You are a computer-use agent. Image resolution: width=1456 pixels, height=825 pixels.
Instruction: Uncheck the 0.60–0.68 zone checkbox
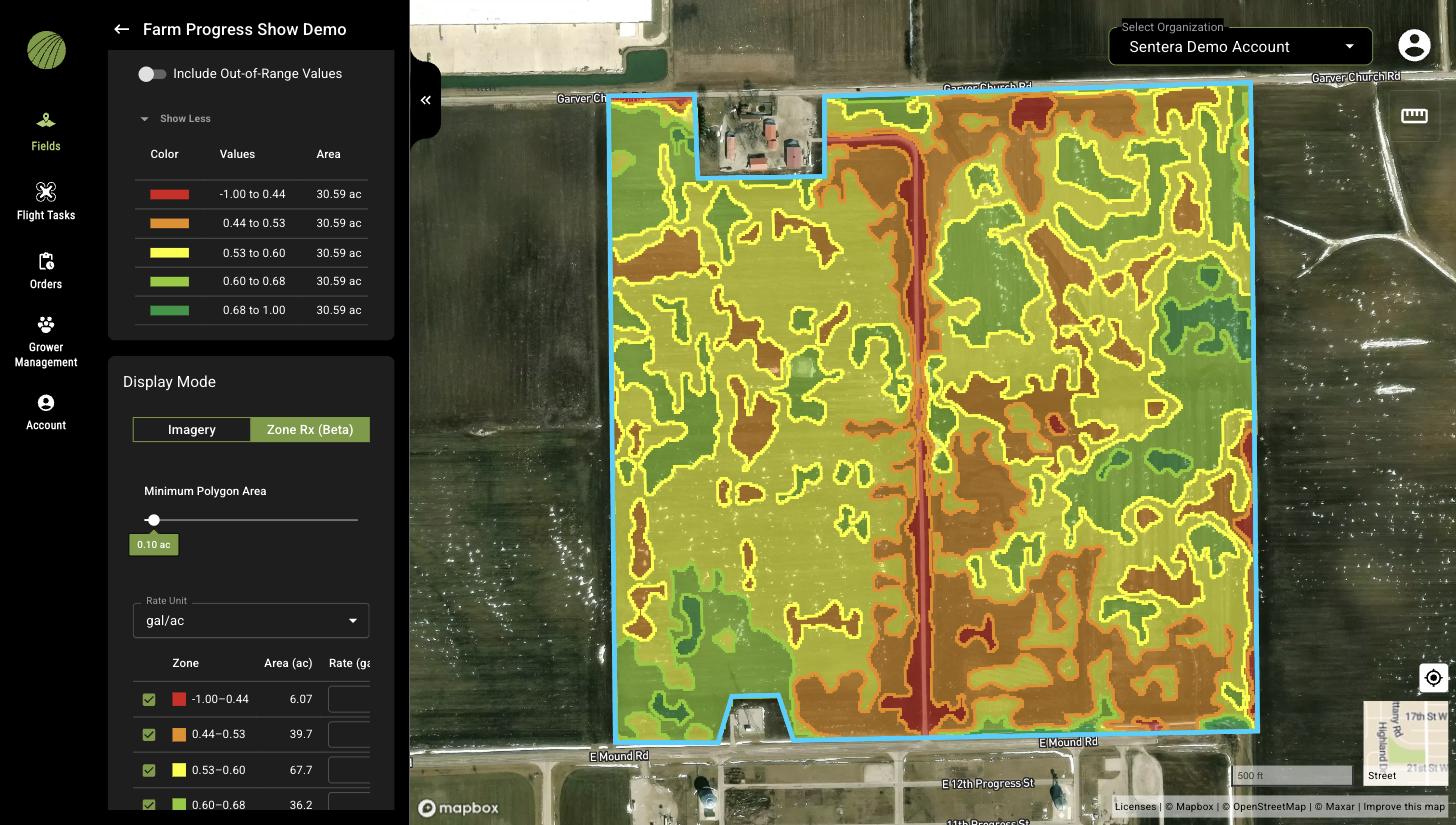[149, 805]
